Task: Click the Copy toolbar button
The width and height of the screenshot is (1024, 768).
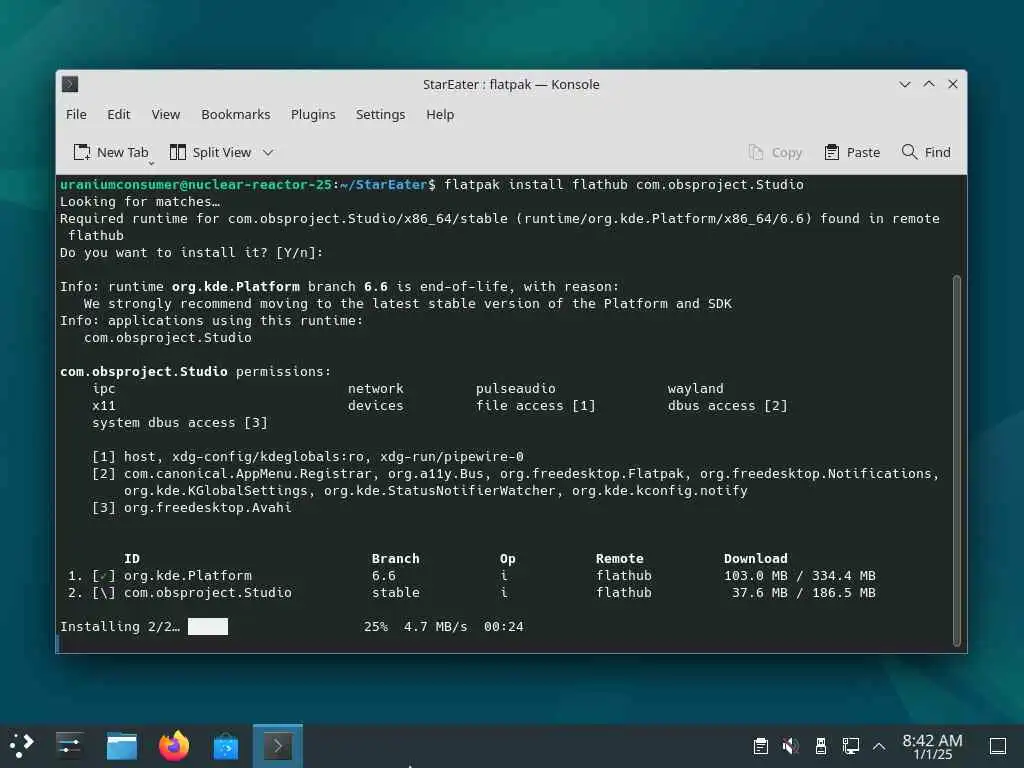Action: click(x=775, y=152)
